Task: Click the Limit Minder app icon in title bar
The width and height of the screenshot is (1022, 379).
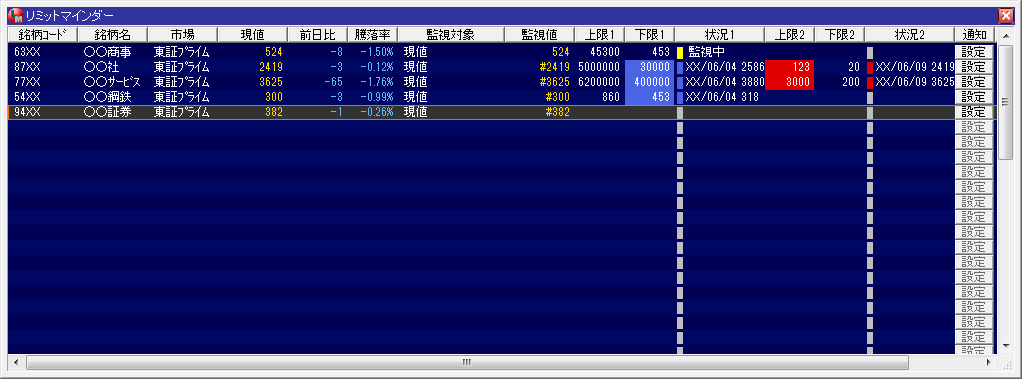Action: 15,14
